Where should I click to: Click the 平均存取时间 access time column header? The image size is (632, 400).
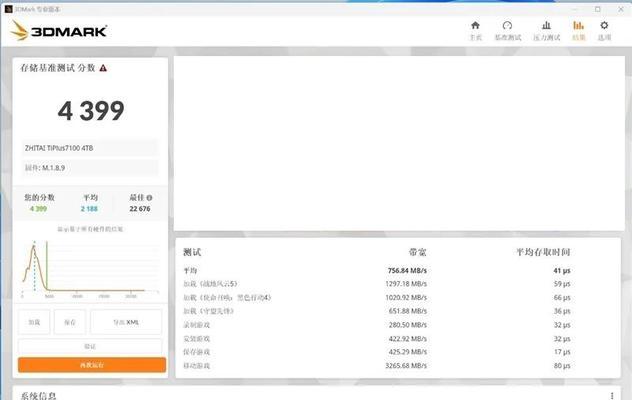tap(543, 252)
